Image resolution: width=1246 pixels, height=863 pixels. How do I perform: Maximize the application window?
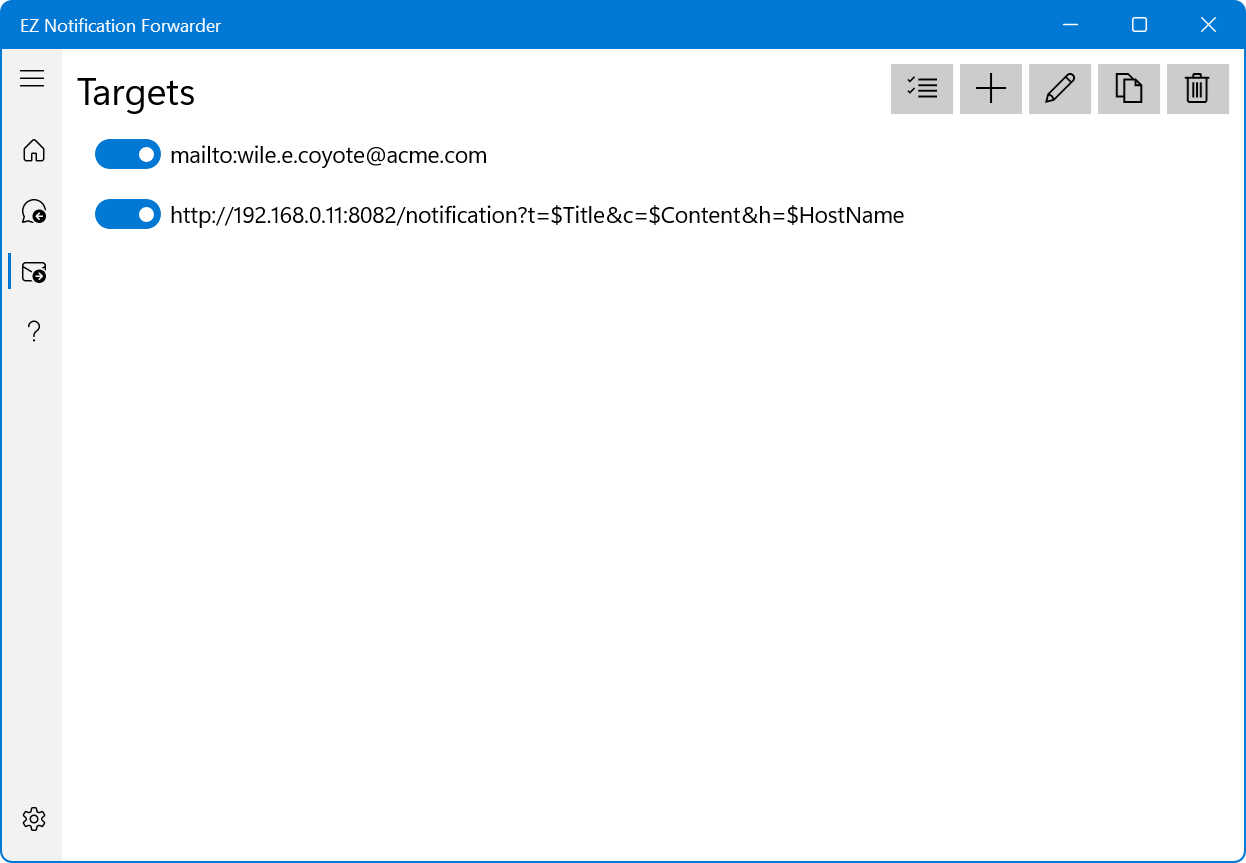(x=1139, y=25)
